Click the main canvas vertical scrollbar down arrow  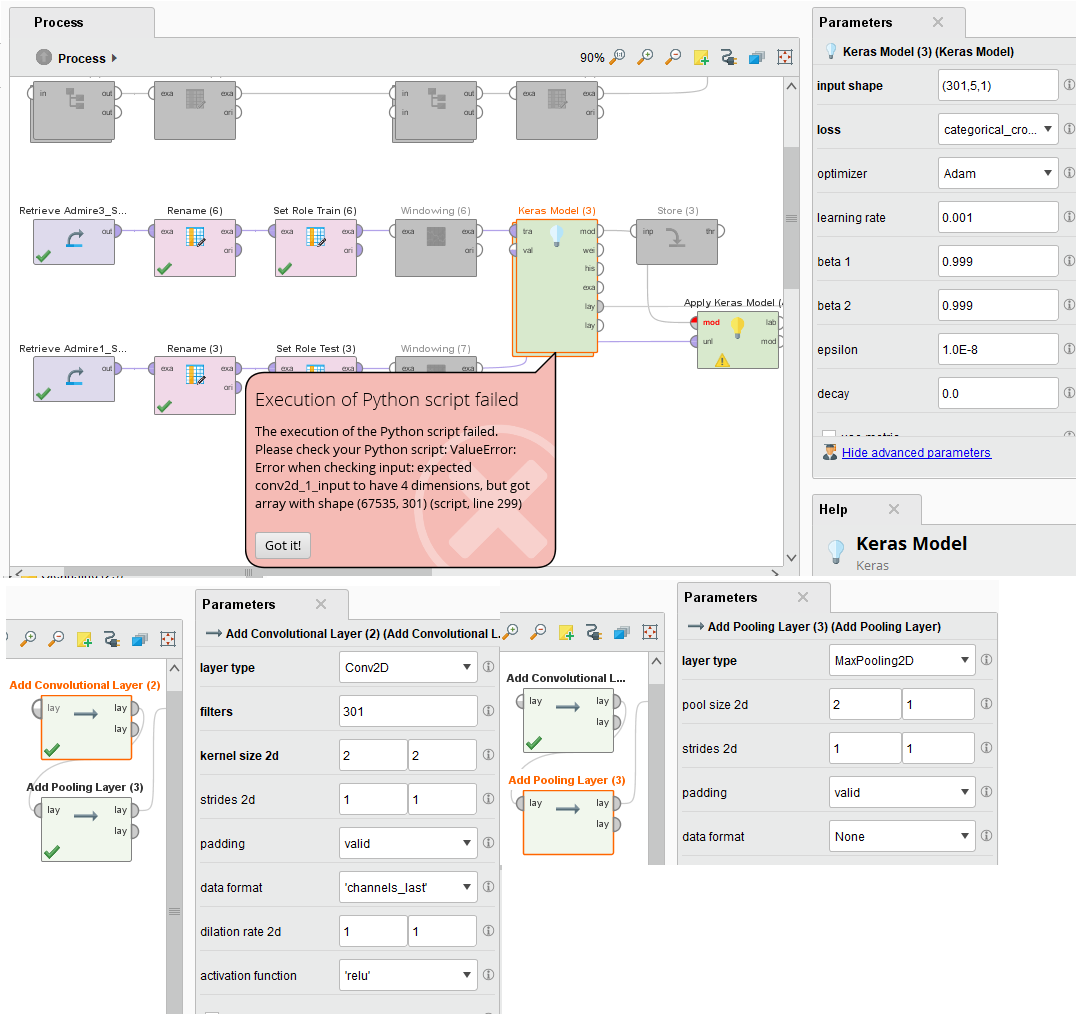click(791, 558)
